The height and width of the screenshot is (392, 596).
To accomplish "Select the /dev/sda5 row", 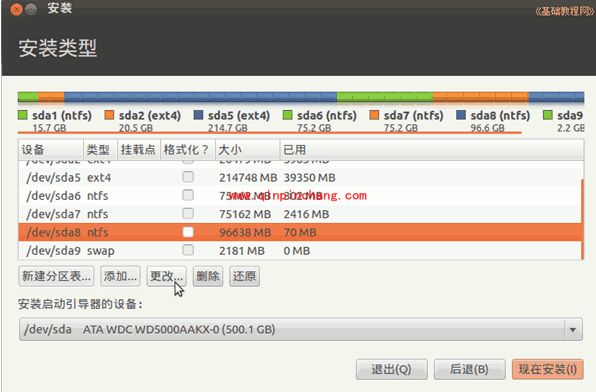I will [300, 177].
